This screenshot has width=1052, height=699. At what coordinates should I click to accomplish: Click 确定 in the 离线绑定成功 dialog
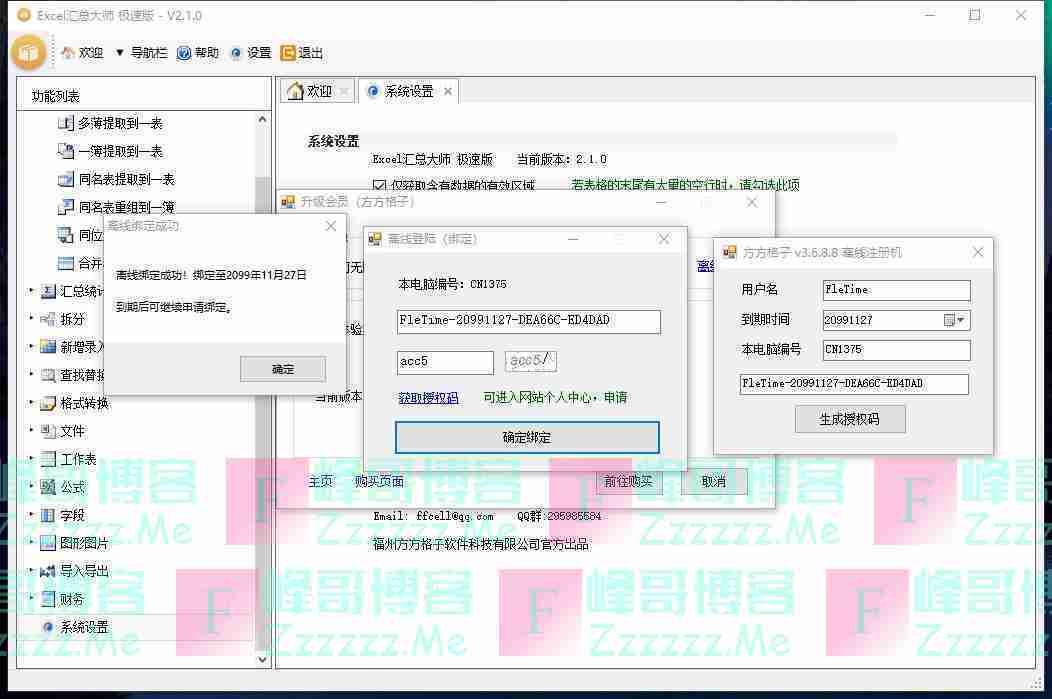283,369
